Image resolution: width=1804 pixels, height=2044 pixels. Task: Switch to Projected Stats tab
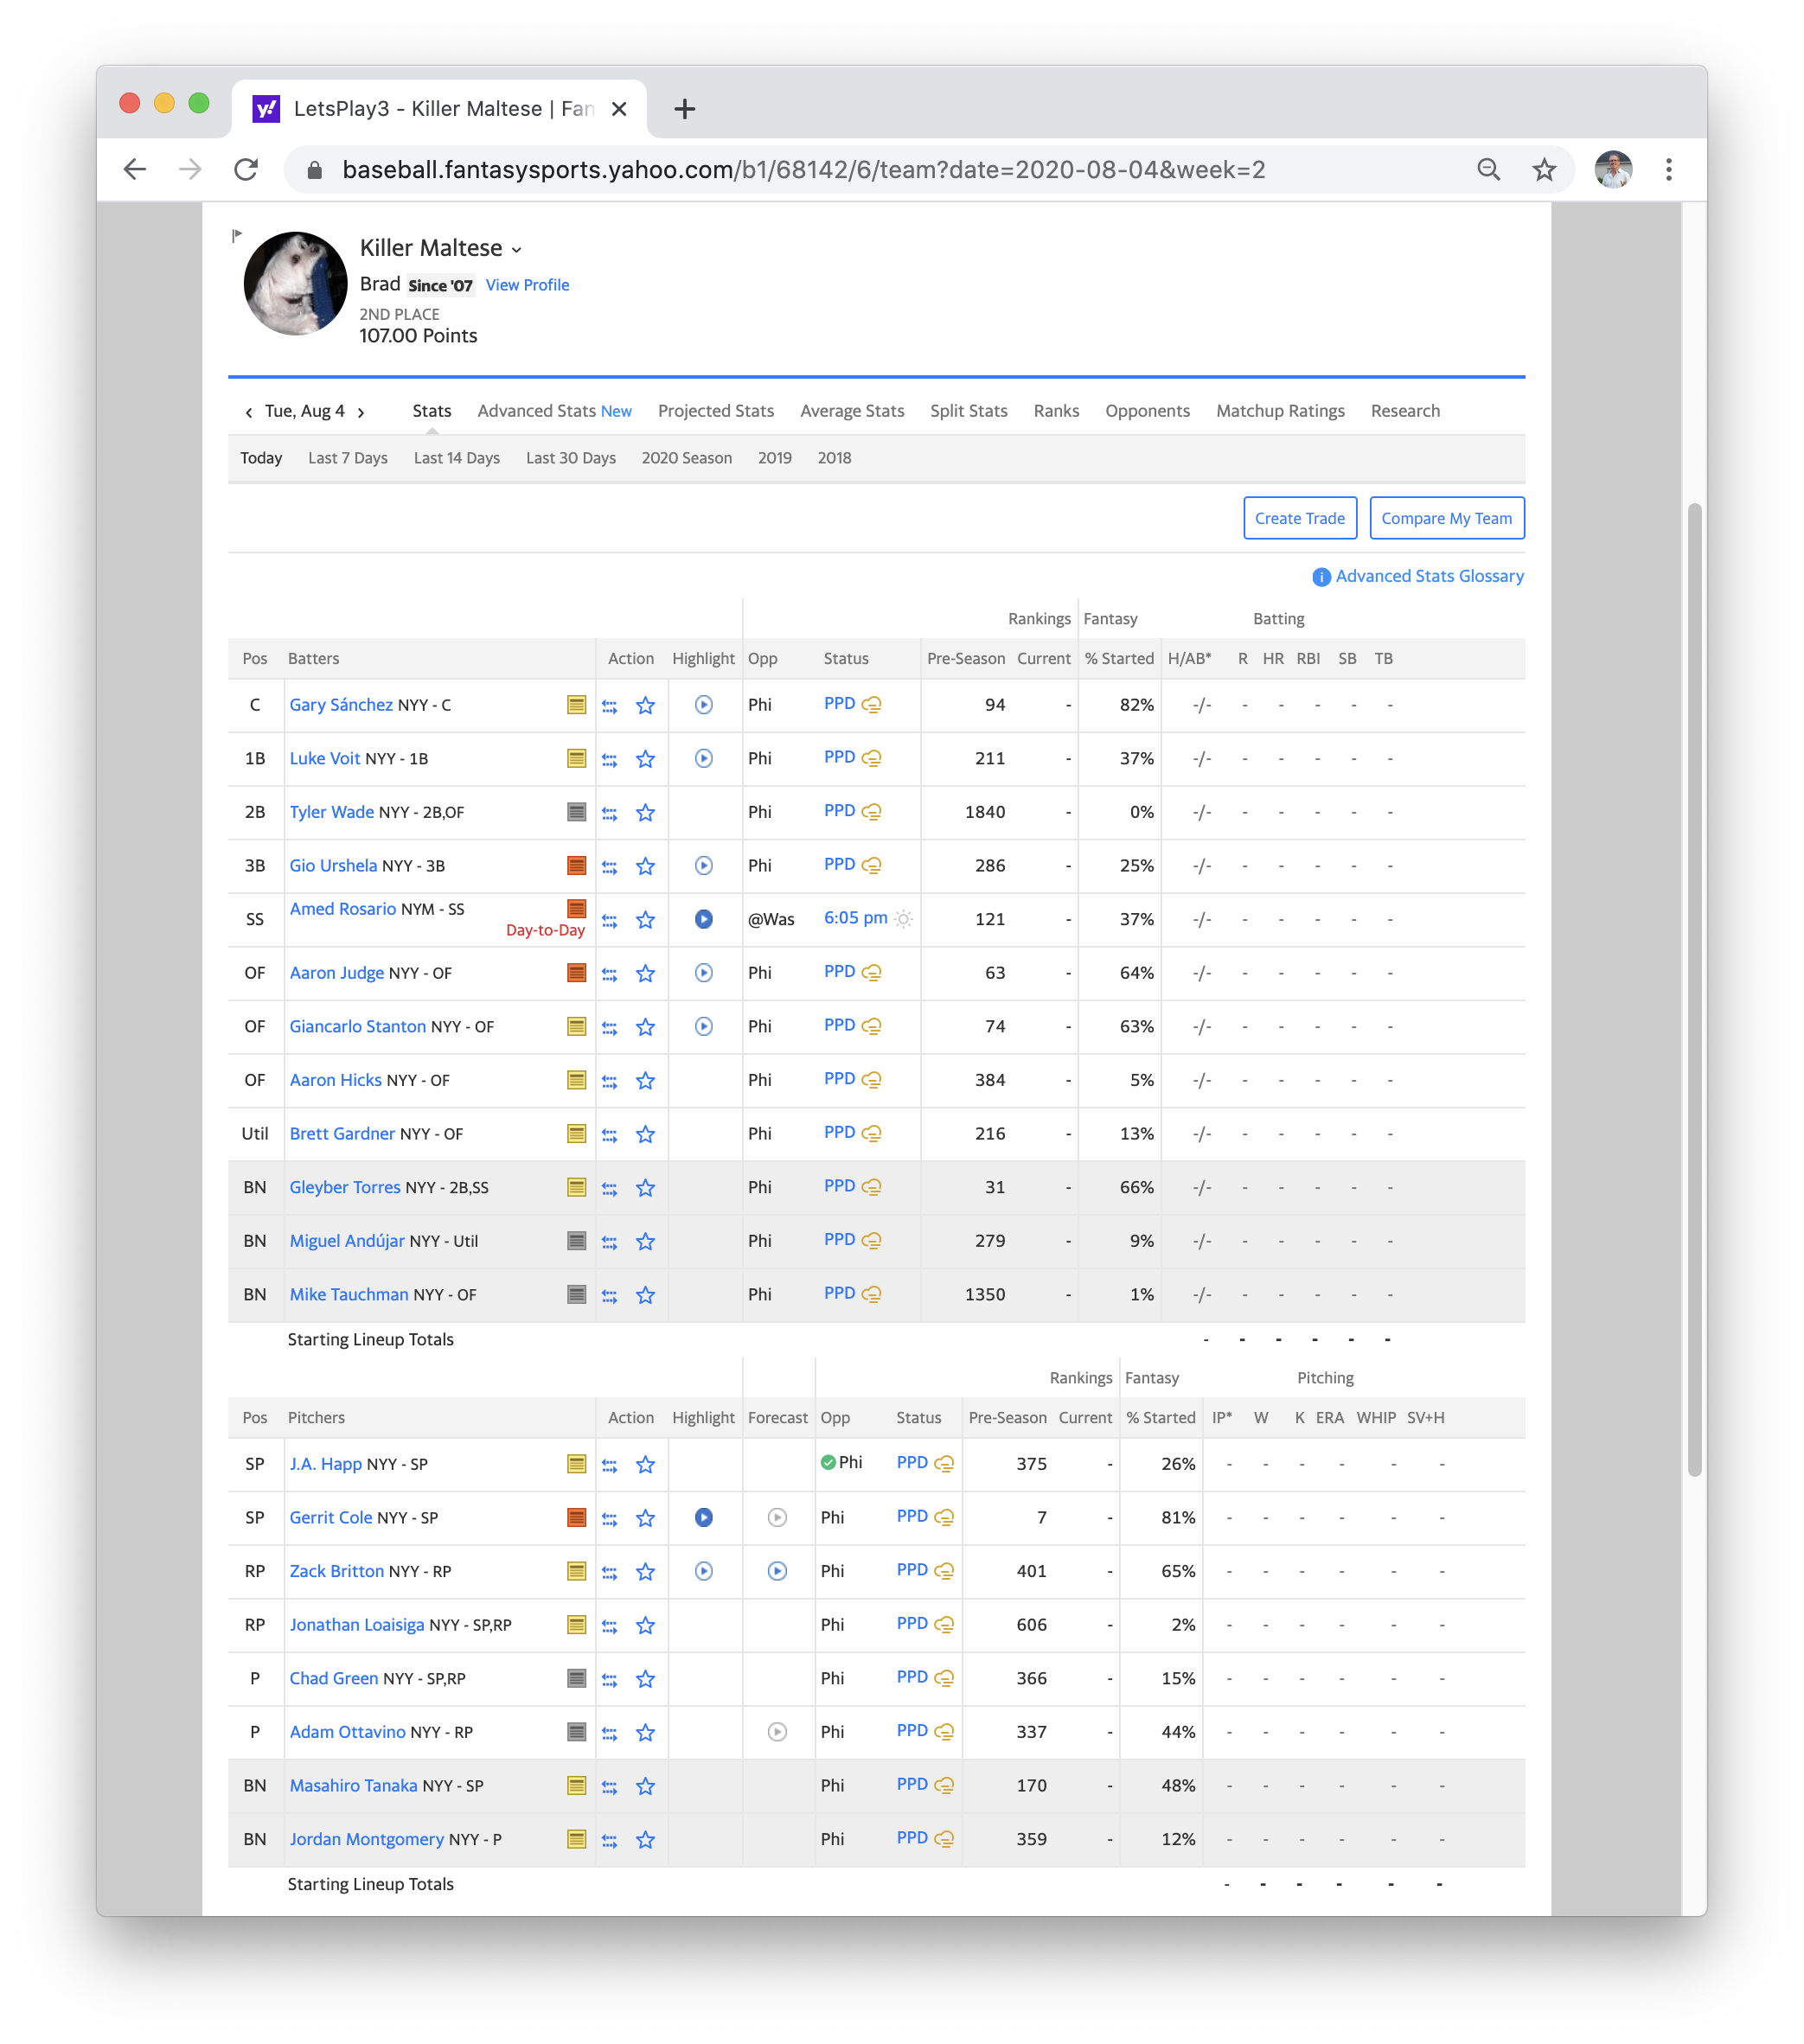pos(716,411)
